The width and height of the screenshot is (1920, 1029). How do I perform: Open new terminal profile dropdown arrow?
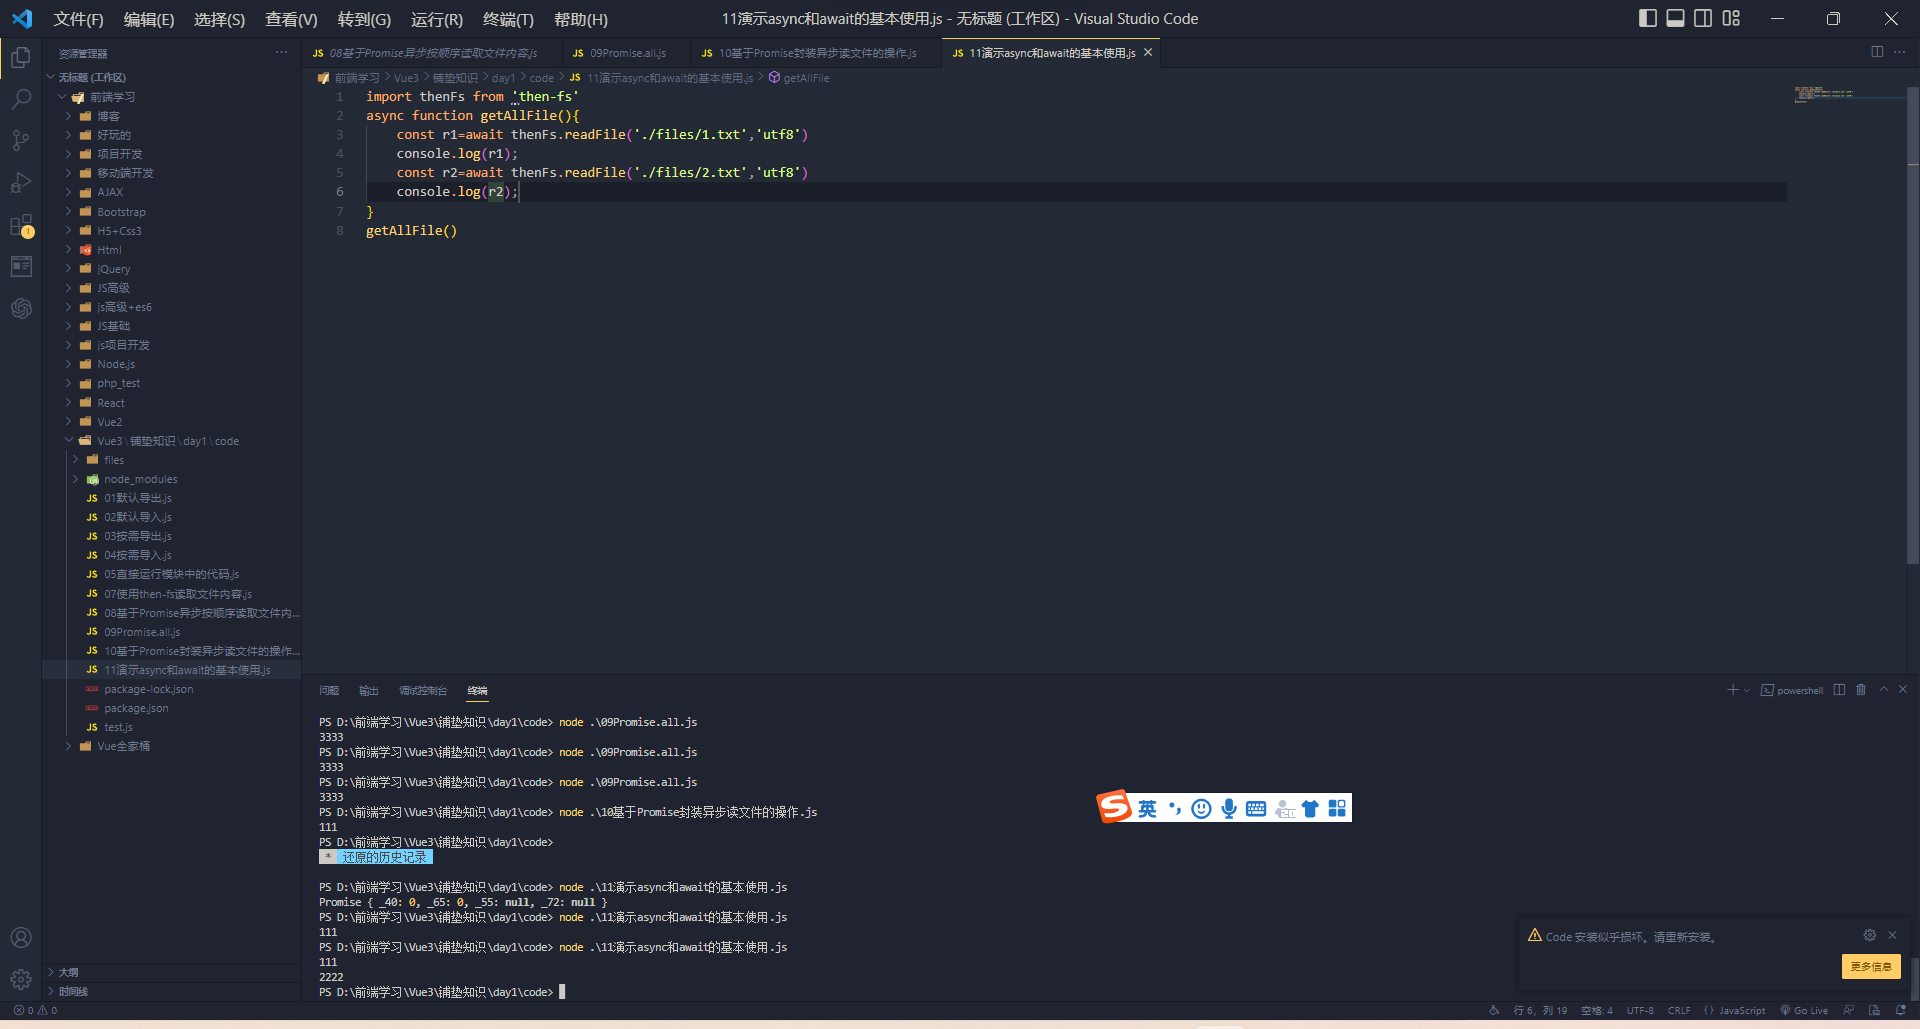tap(1747, 690)
